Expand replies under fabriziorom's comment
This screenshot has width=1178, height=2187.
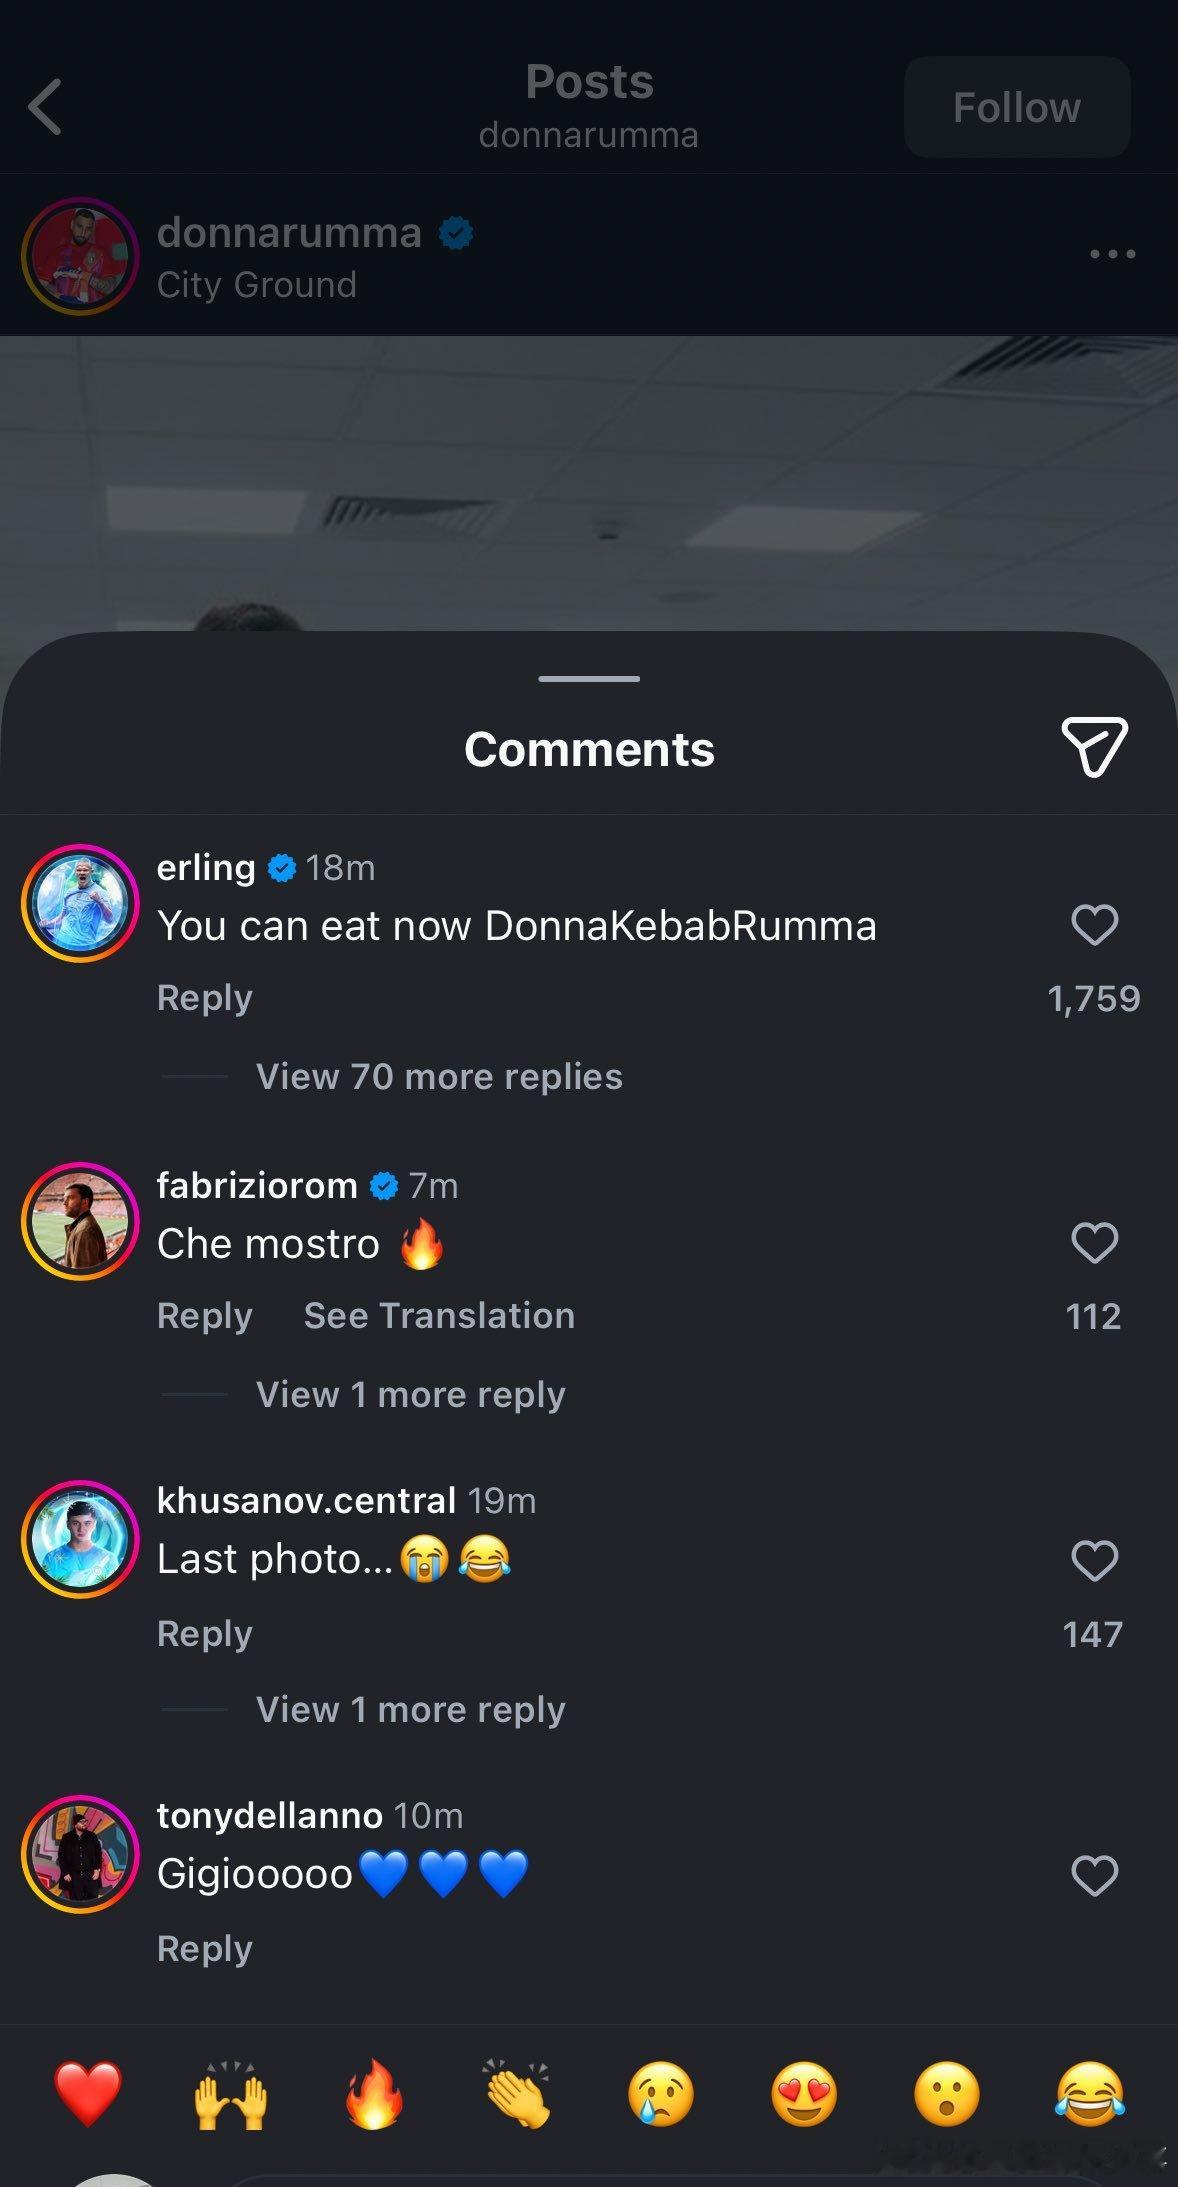point(410,1394)
